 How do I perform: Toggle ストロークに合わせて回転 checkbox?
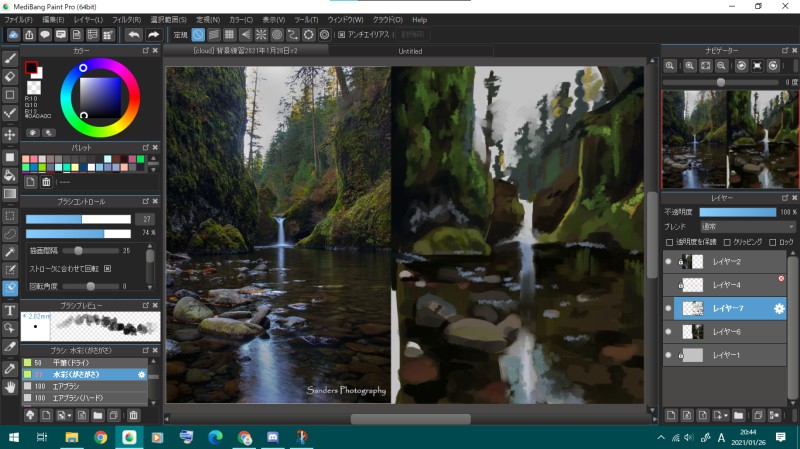click(x=108, y=268)
